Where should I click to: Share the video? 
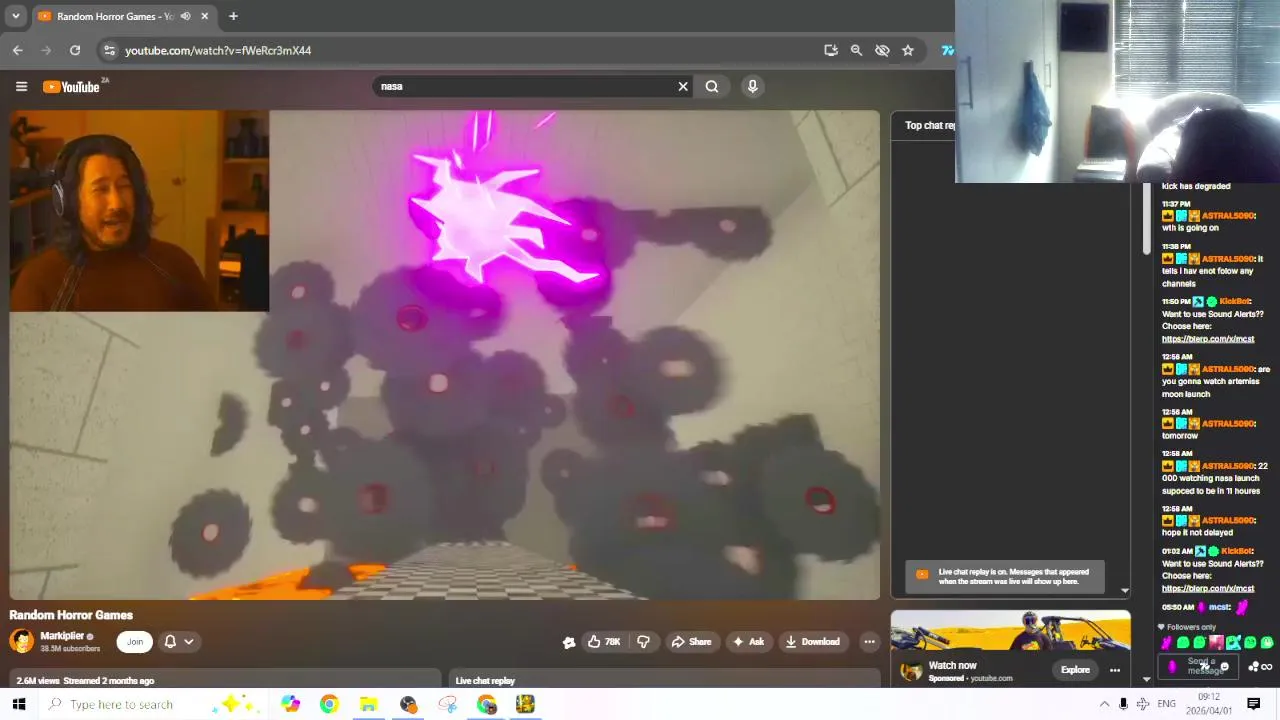coord(691,642)
